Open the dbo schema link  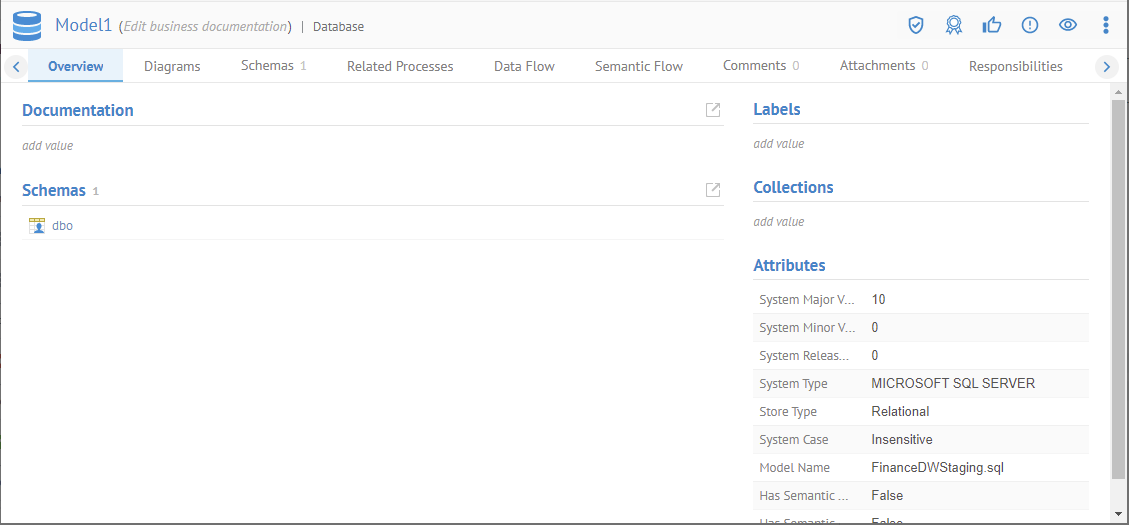tap(62, 226)
